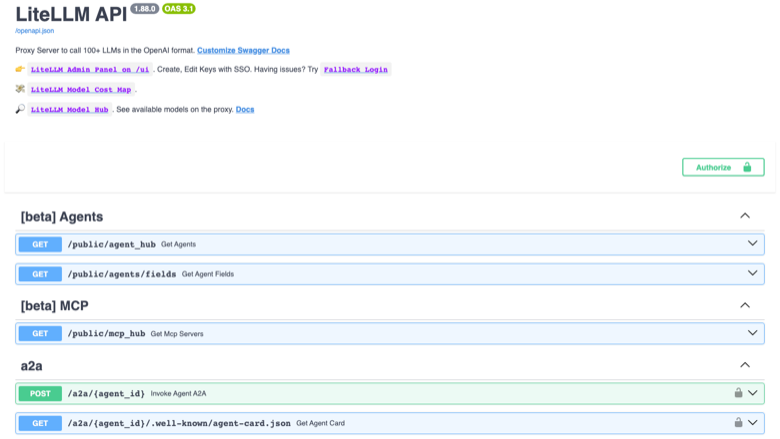
Task: Click GET badge for /public/agents/fields
Action: 40,274
